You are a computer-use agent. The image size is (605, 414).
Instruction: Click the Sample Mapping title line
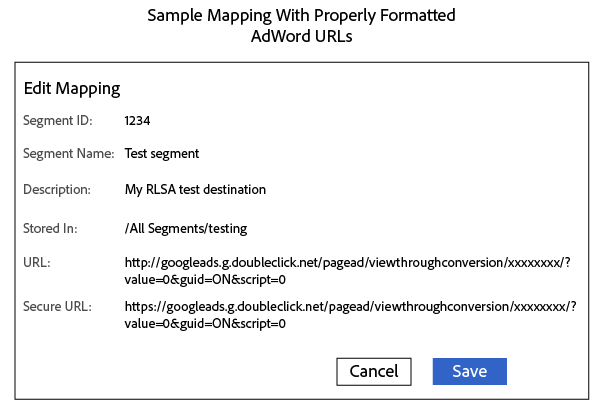pos(301,16)
